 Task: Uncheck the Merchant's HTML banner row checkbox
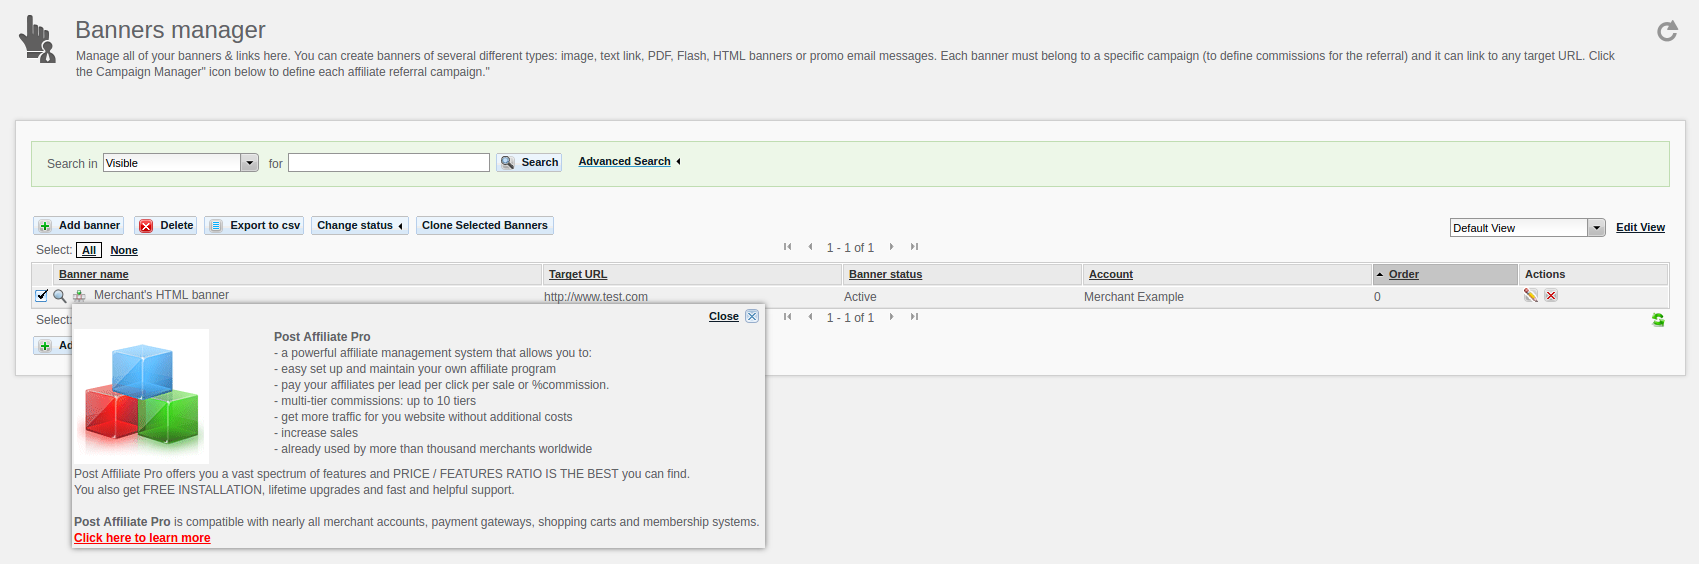click(x=41, y=295)
